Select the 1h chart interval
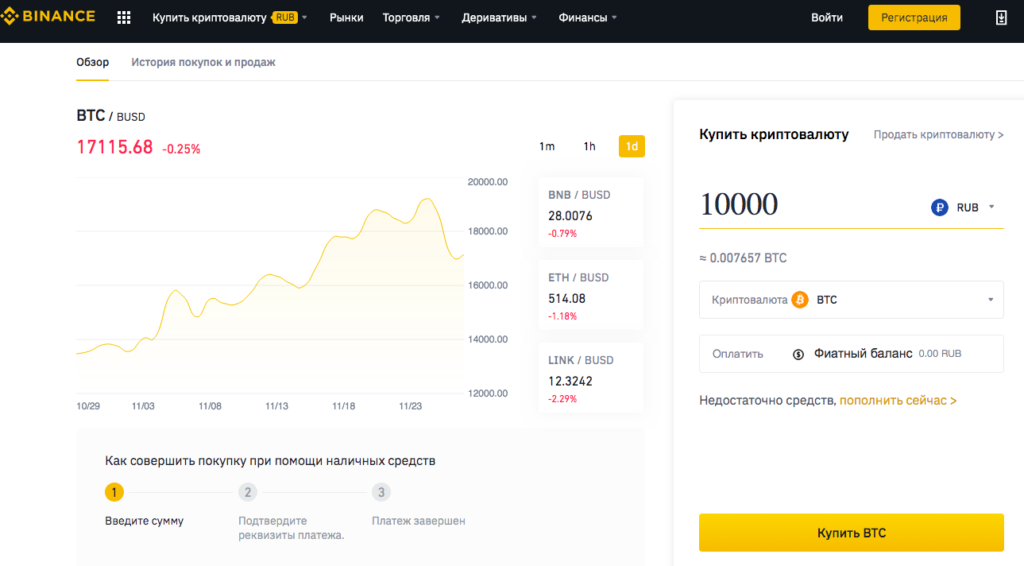1024x566 pixels. (590, 146)
